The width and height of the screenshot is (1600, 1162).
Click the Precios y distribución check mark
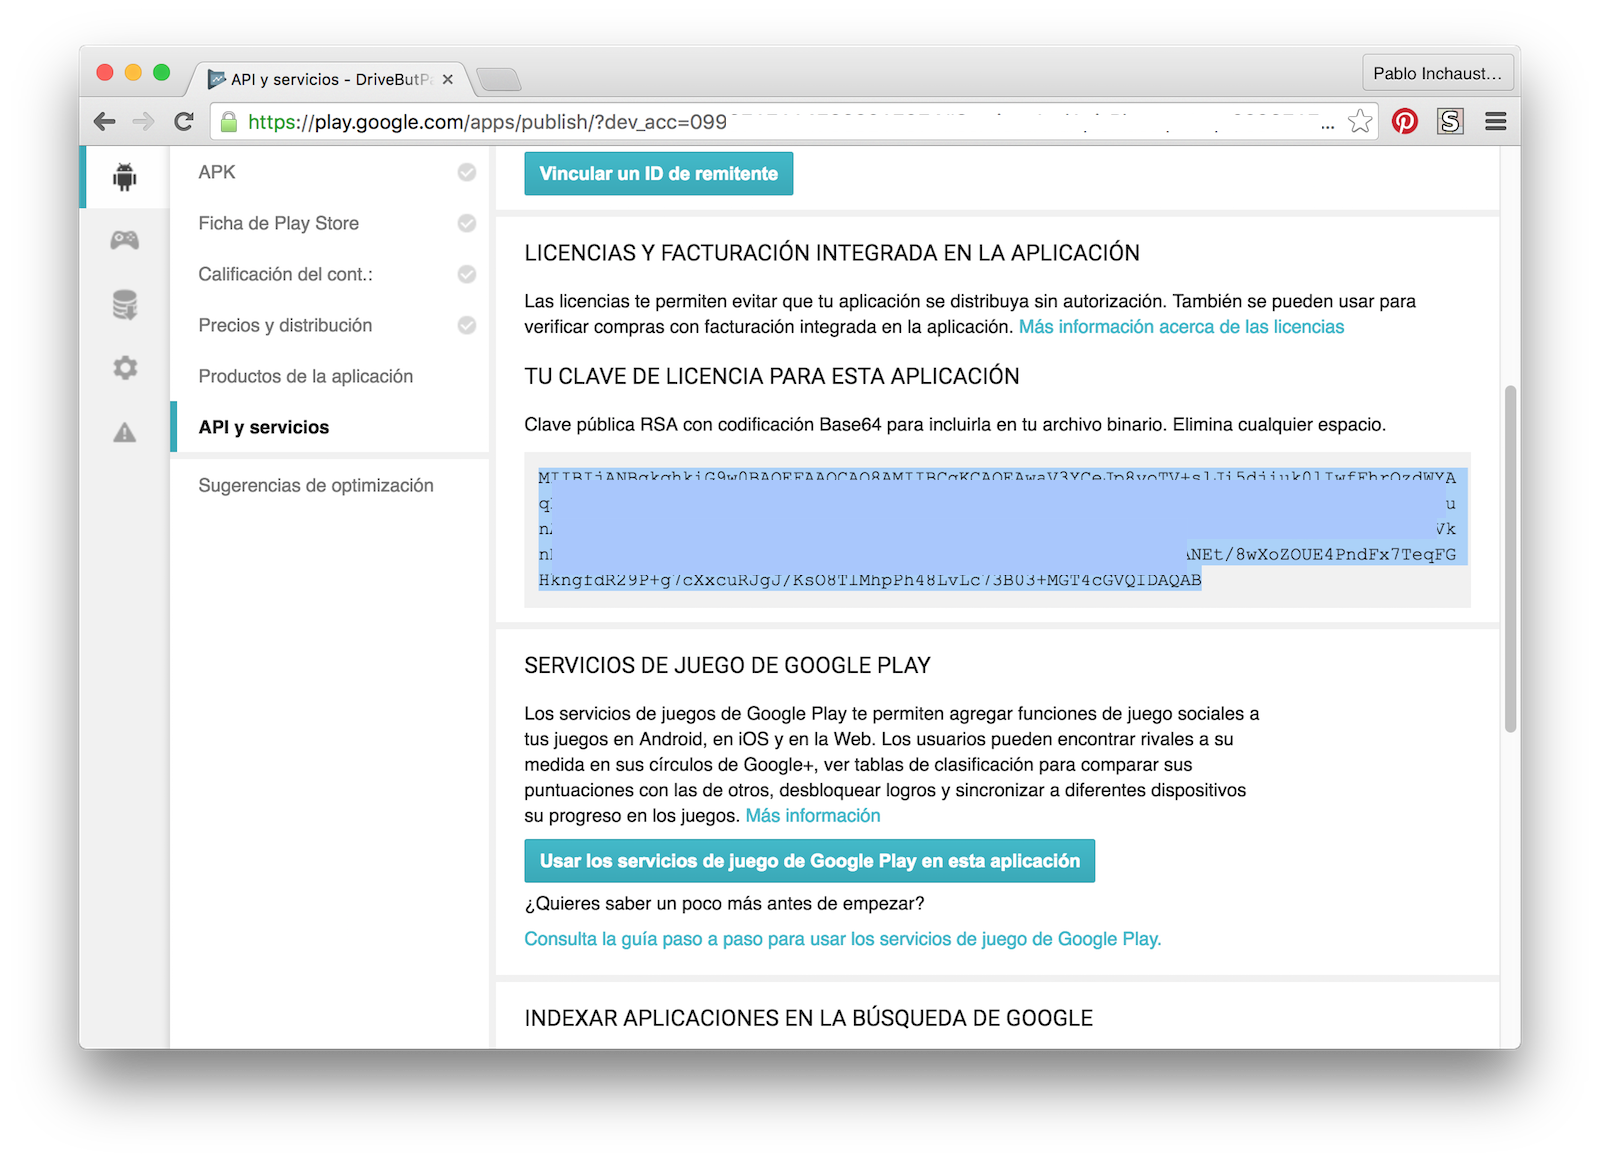pyautogui.click(x=467, y=325)
